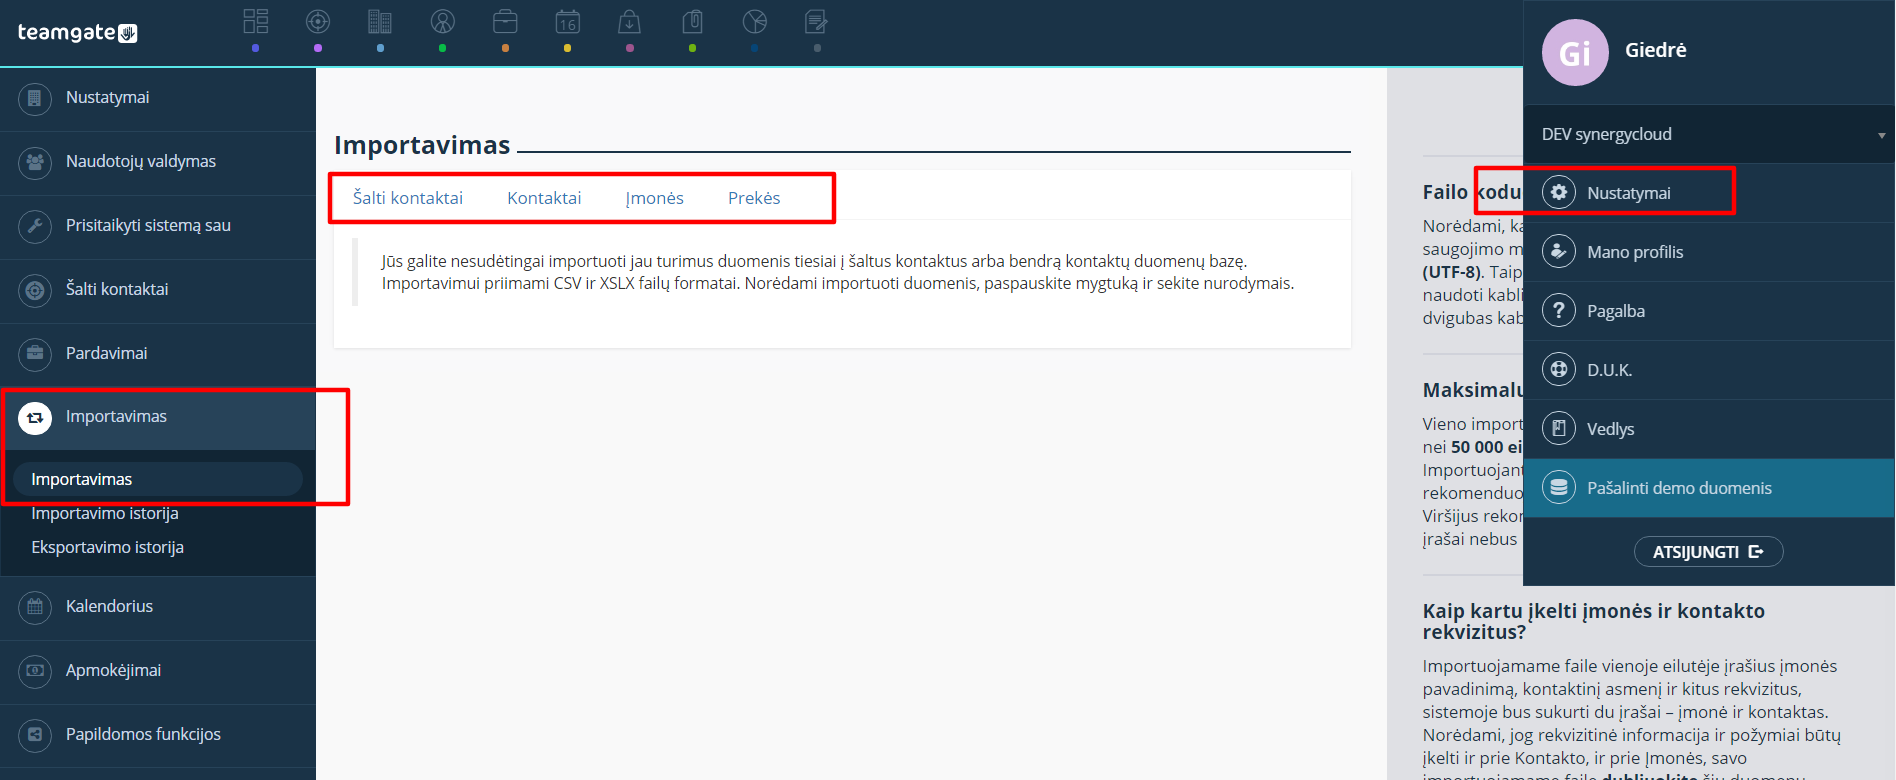This screenshot has height=780, width=1896.
Task: Click the wrench icon for Prisitaikyti sistemą sau
Action: point(35,226)
